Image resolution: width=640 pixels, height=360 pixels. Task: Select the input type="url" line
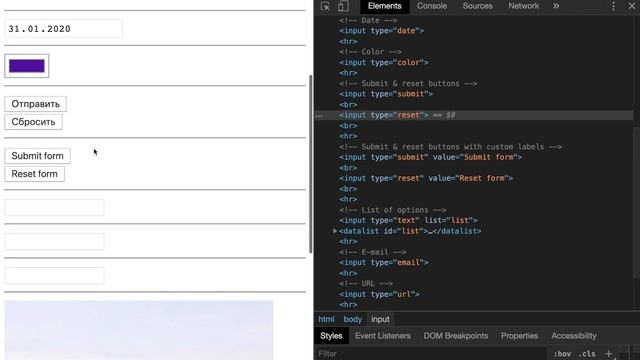coord(379,294)
